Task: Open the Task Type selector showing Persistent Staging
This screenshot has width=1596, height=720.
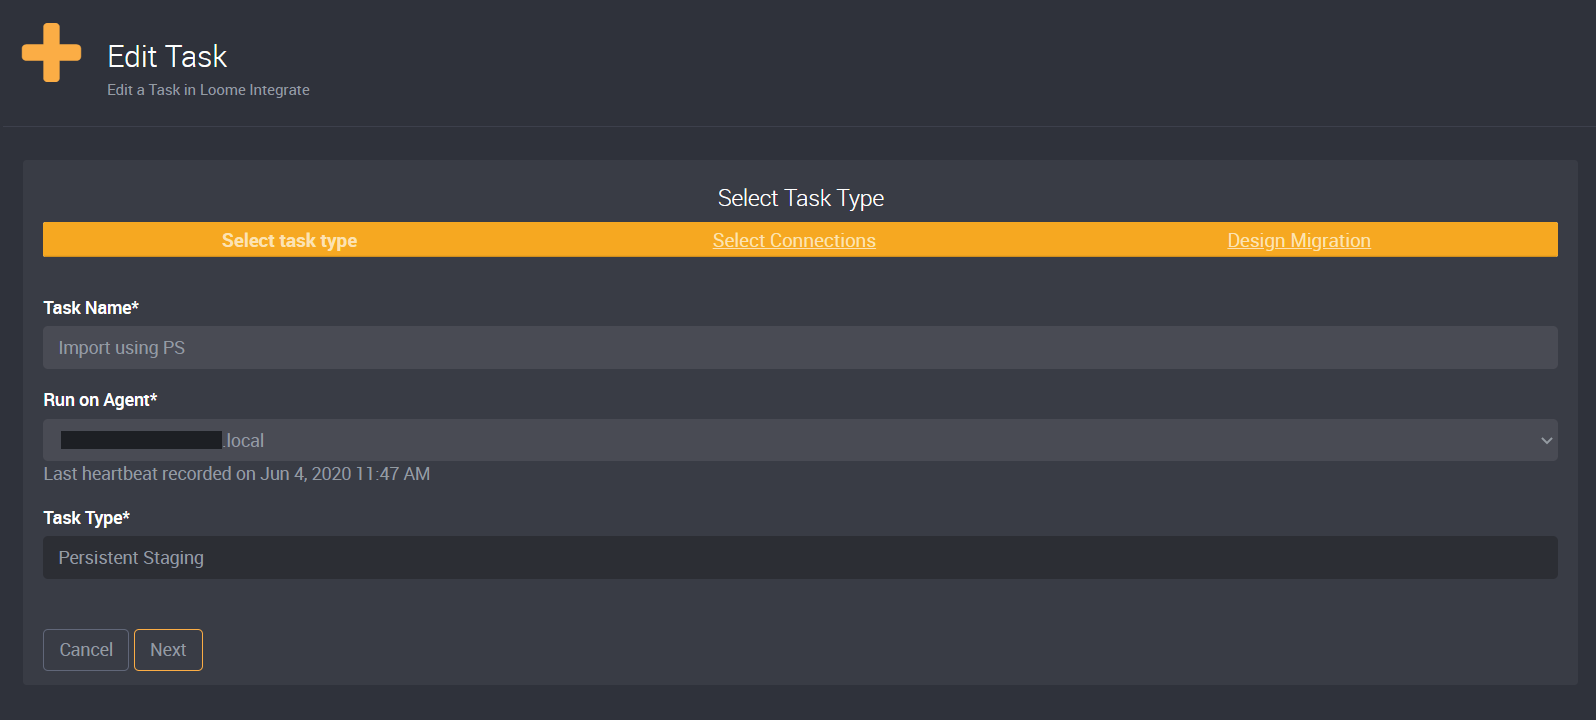Action: pos(800,557)
